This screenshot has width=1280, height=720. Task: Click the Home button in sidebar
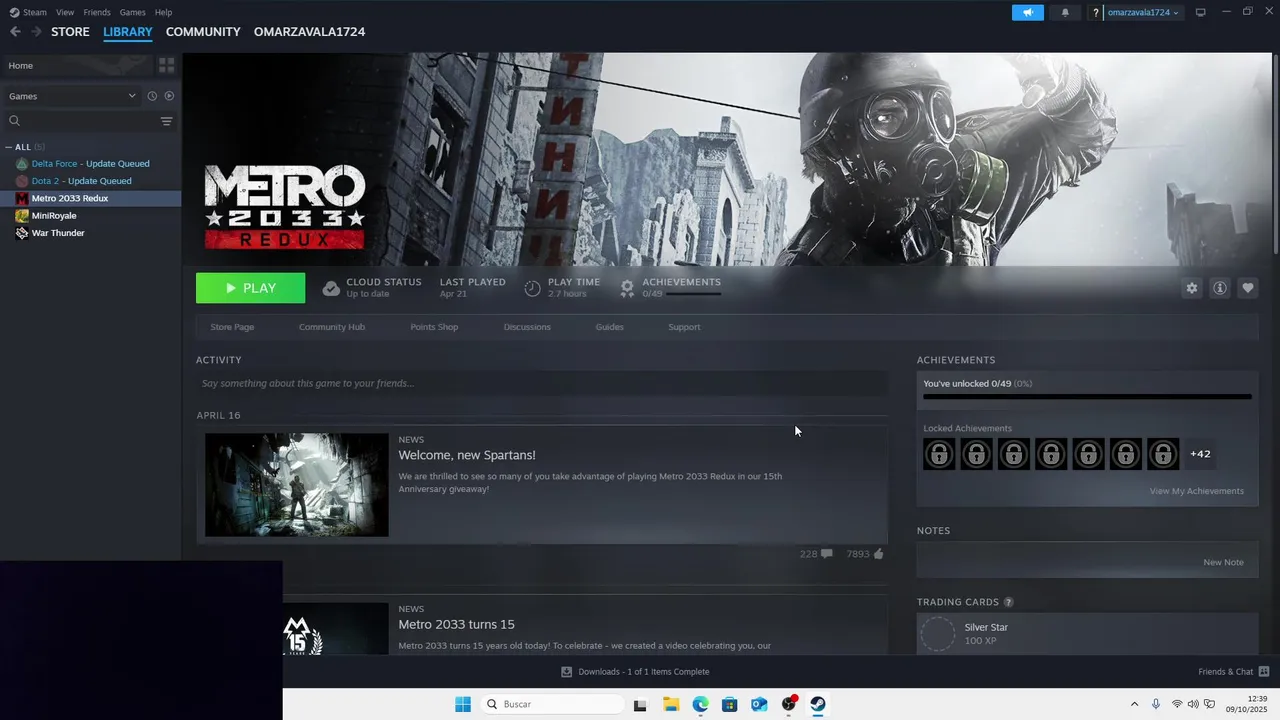click(76, 65)
